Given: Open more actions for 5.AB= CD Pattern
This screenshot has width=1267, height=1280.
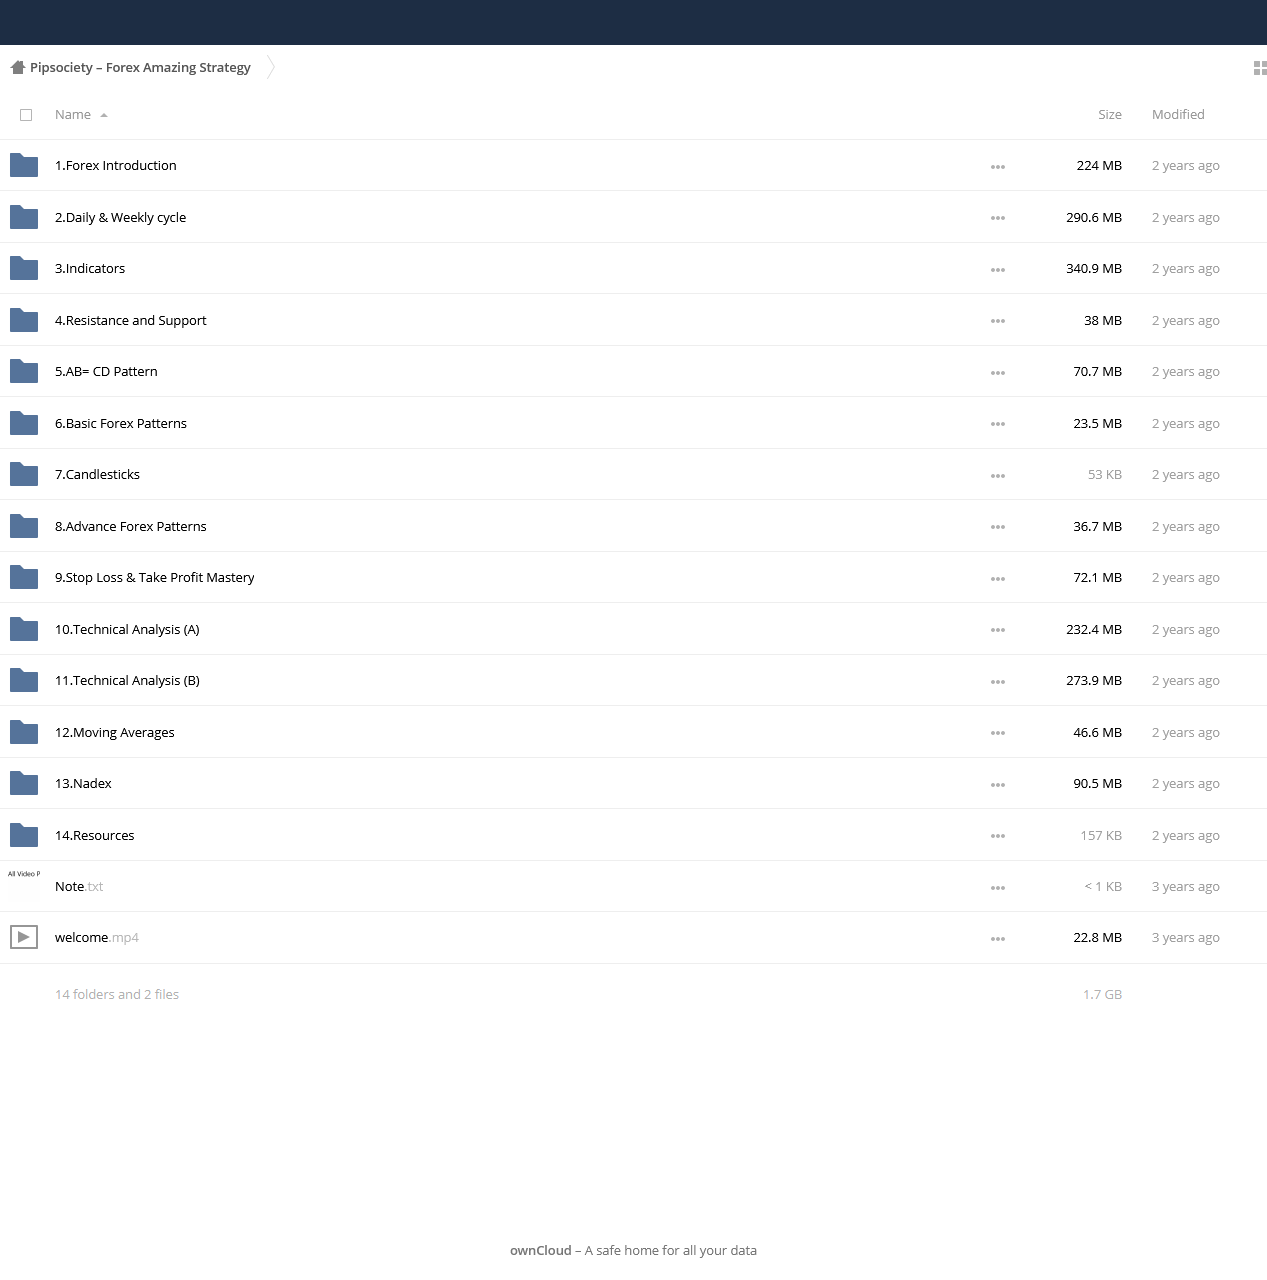Looking at the screenshot, I should pyautogui.click(x=998, y=373).
